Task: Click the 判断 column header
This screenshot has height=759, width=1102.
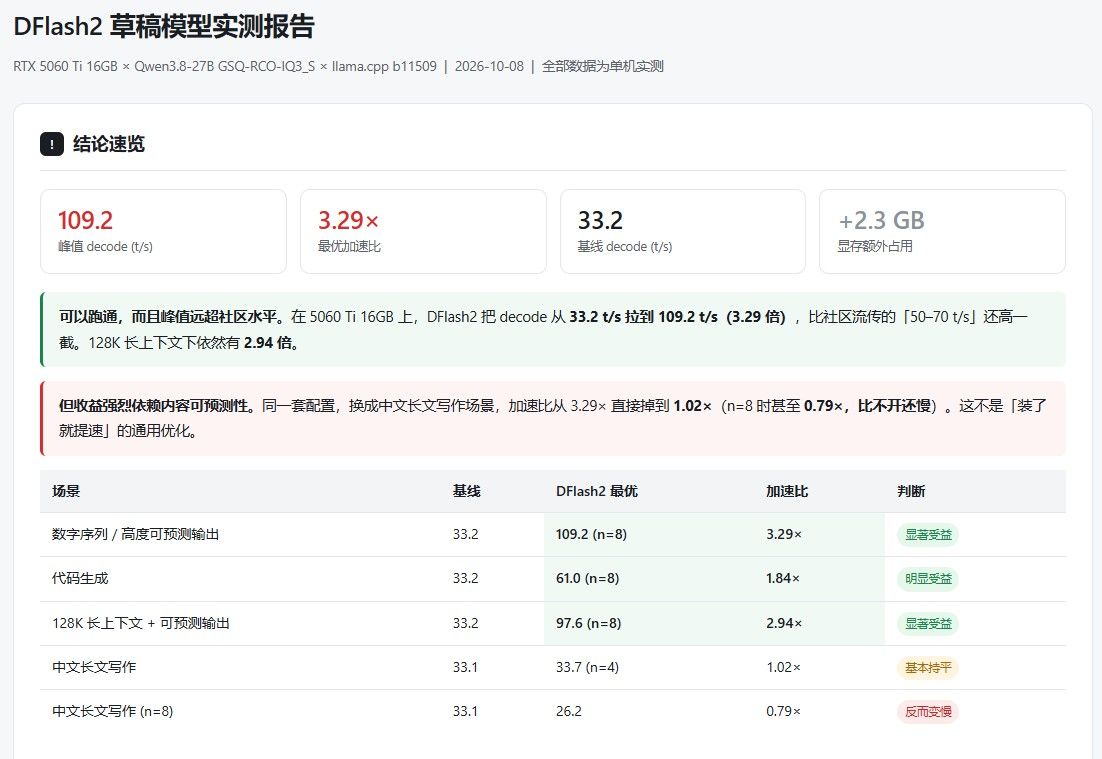Action: (x=912, y=491)
